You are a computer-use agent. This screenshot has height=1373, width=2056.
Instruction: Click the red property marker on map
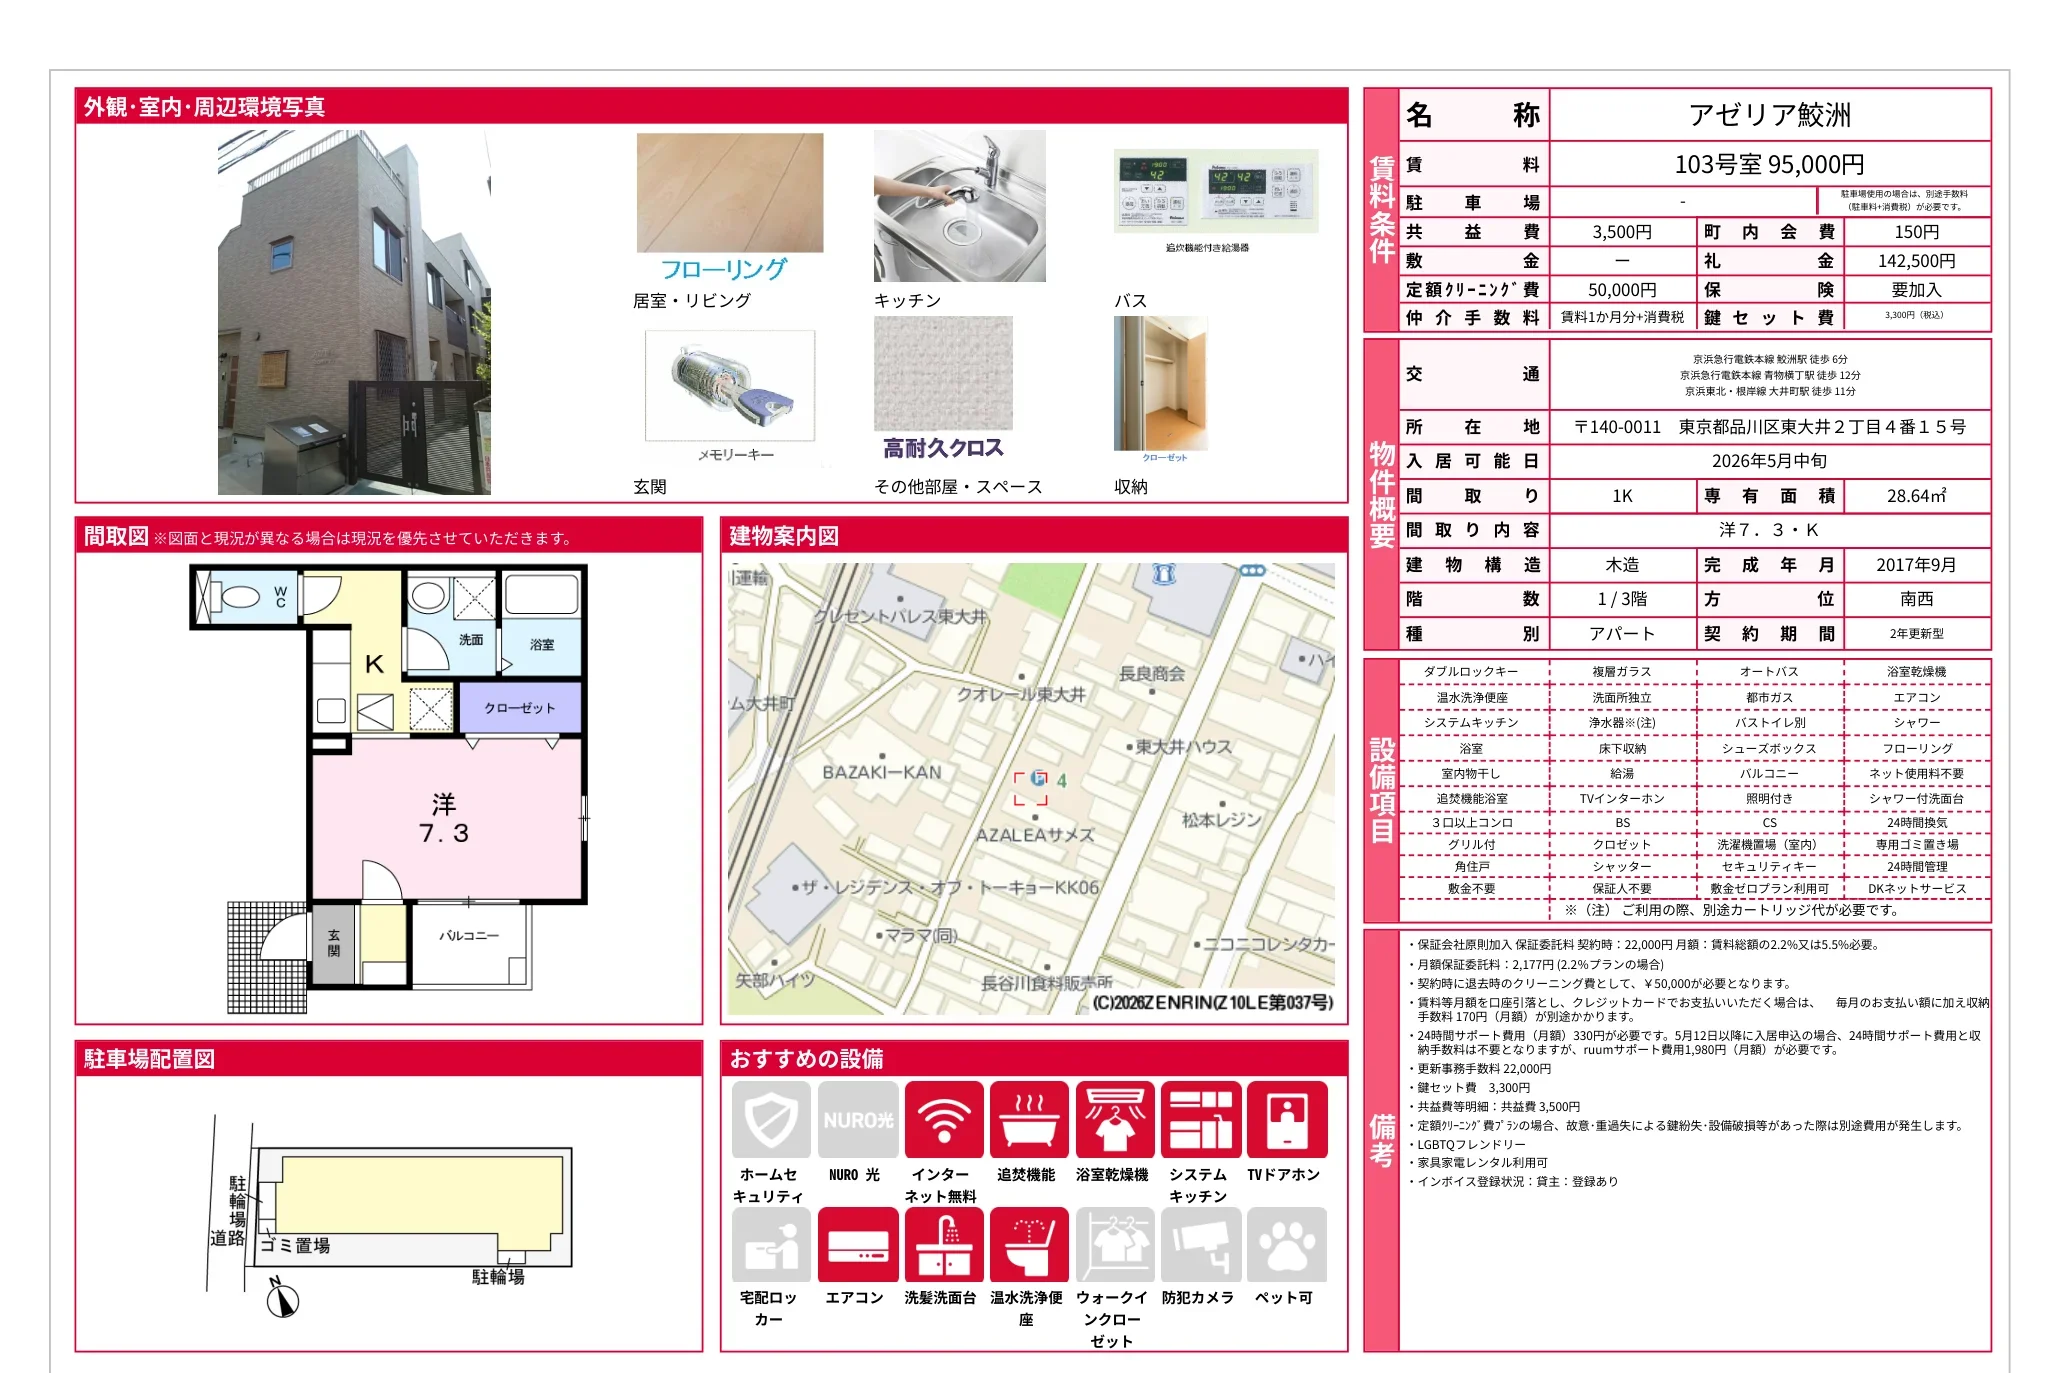coord(1031,787)
